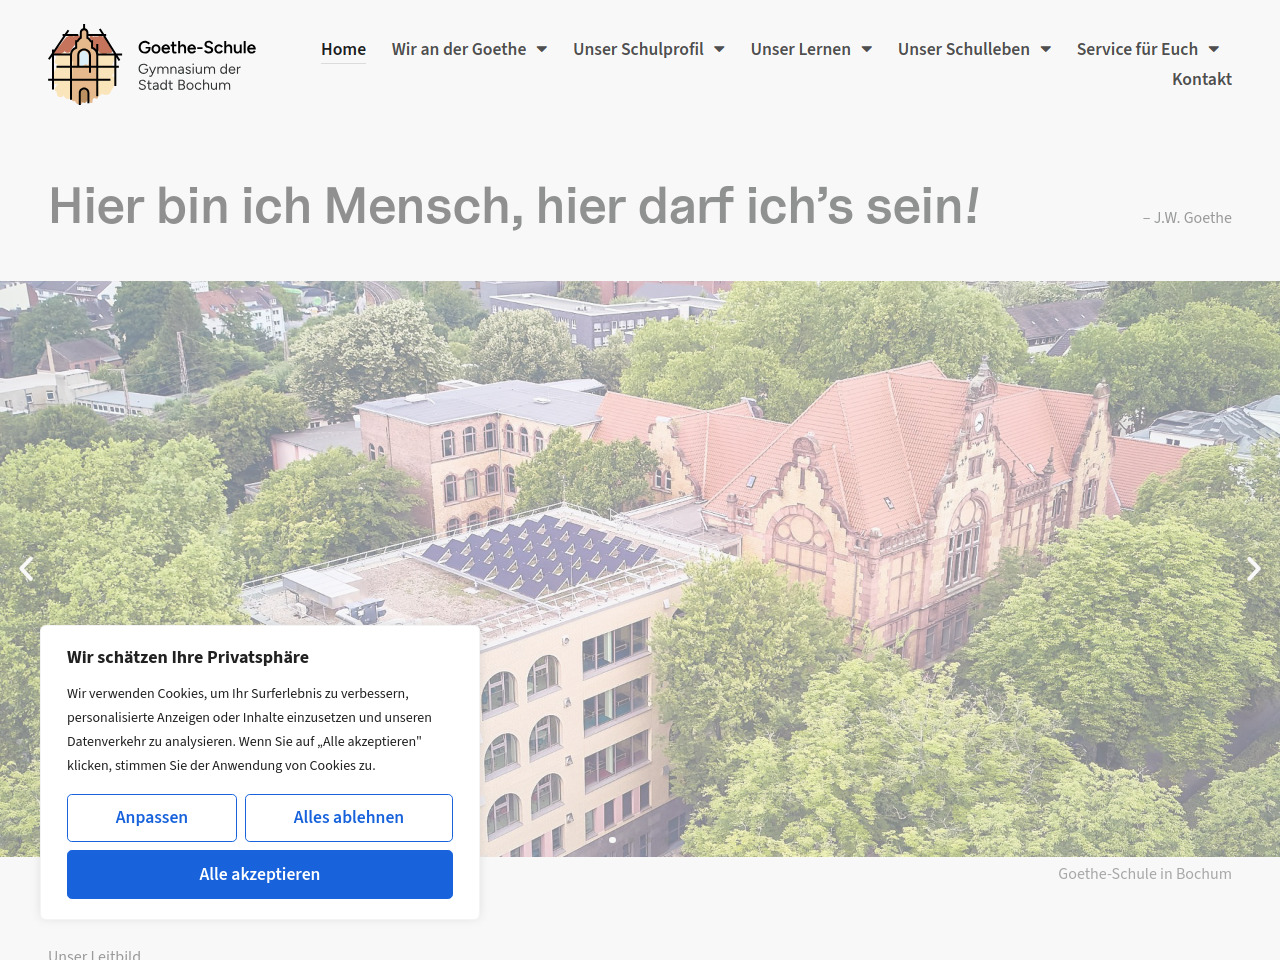
Task: Go to previous slide with left chevron
Action: [x=27, y=569]
